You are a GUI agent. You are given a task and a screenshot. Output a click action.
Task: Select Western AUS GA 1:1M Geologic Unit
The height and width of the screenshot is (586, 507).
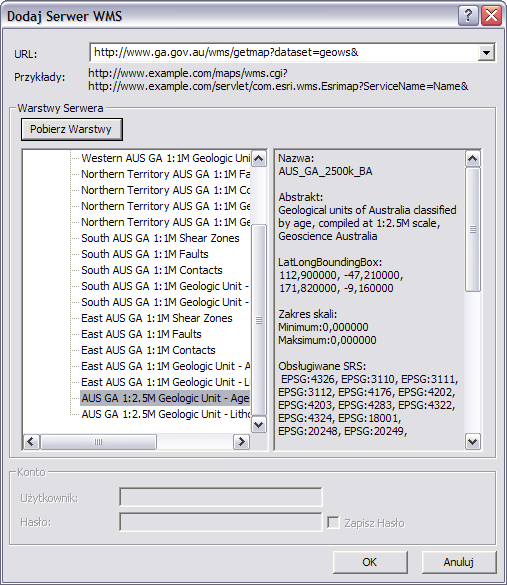166,158
